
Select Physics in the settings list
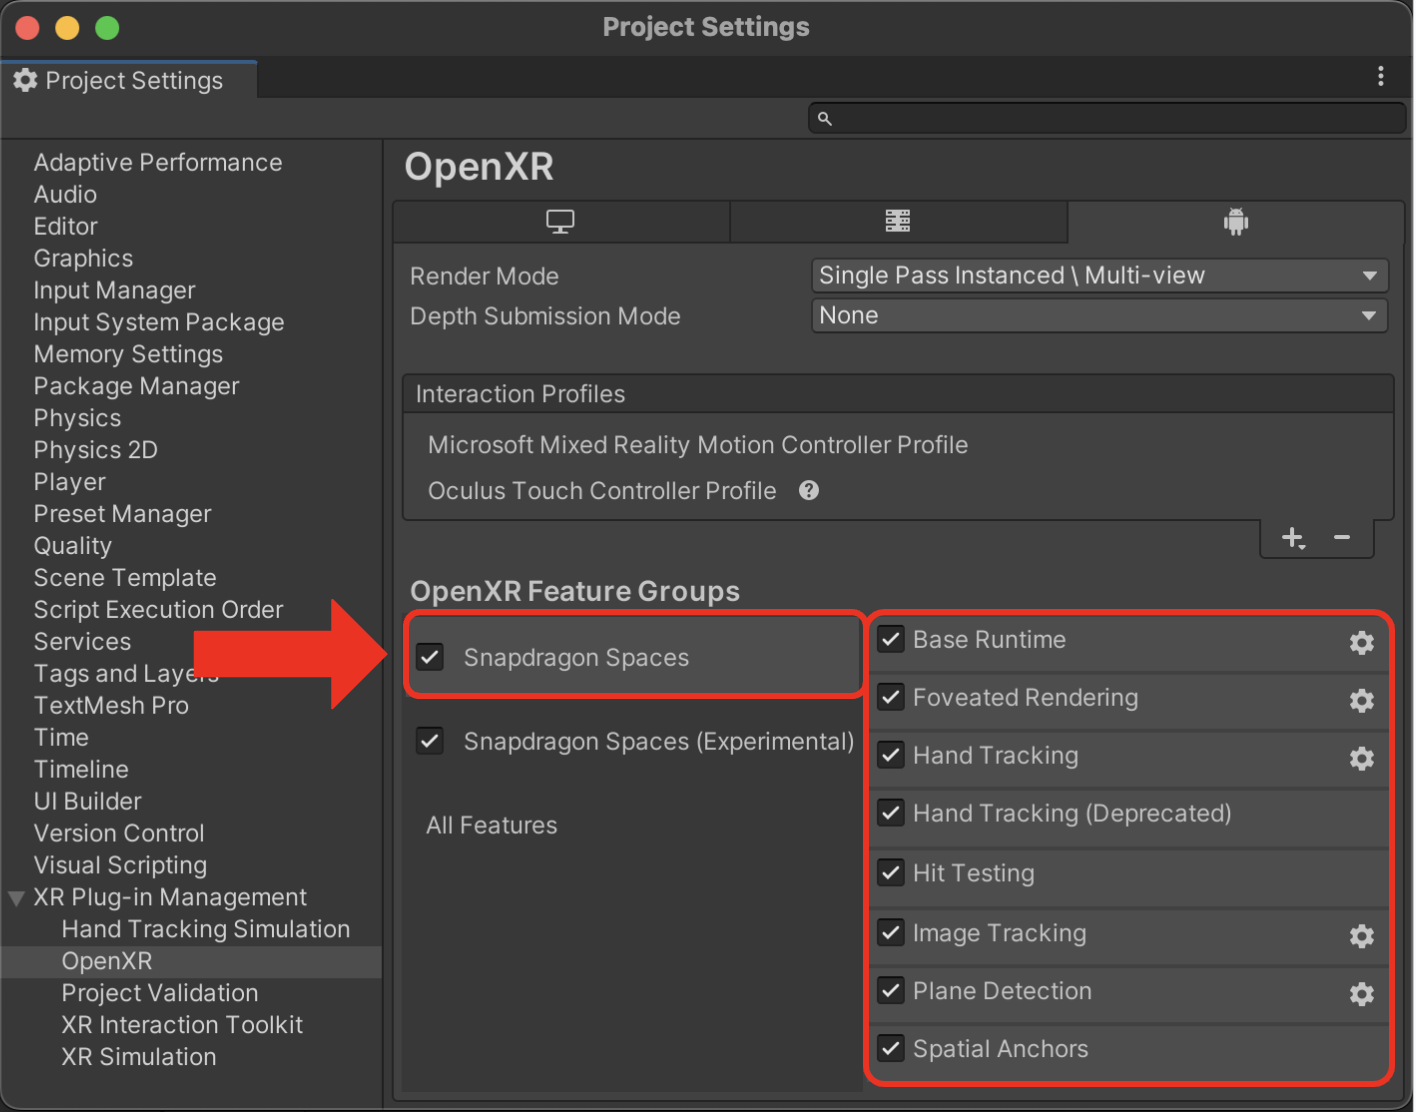[77, 418]
